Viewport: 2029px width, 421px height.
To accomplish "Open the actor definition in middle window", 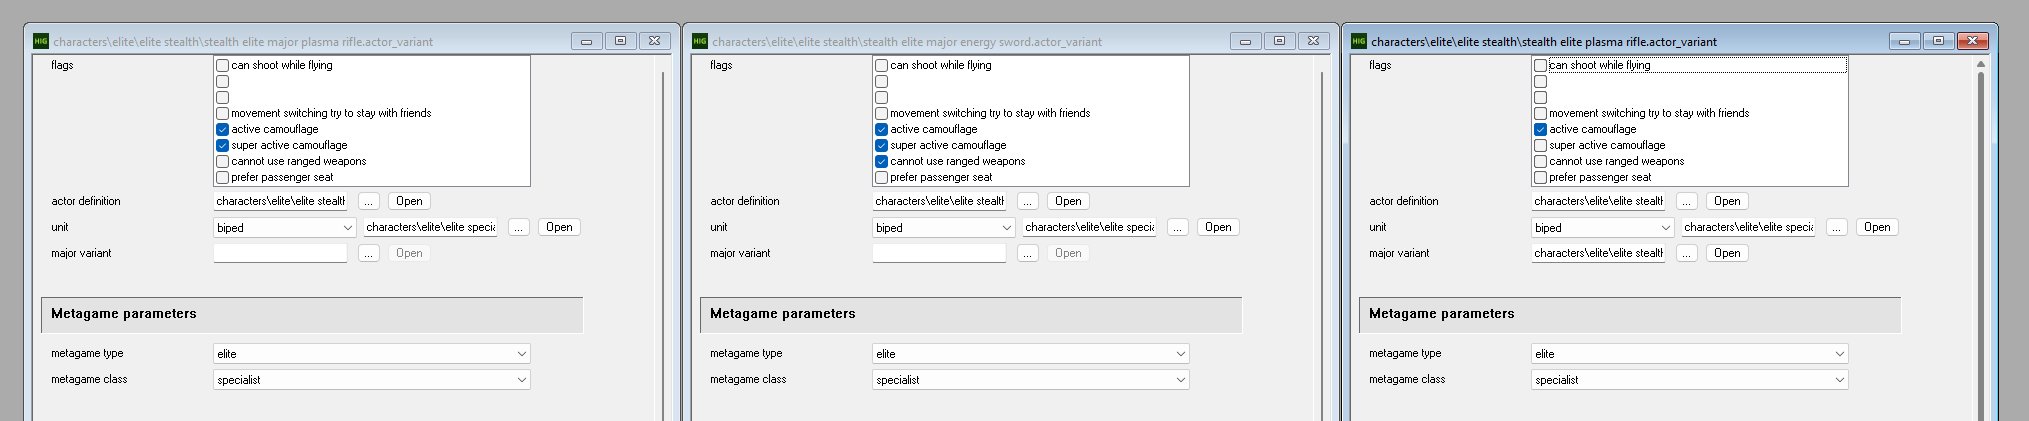I will tap(1068, 201).
